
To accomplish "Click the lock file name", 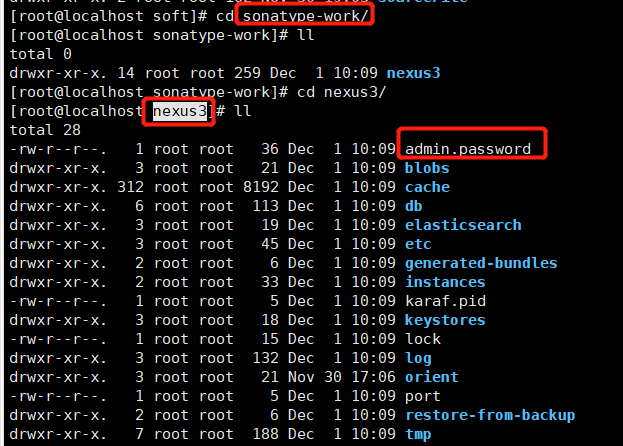I will coord(423,339).
